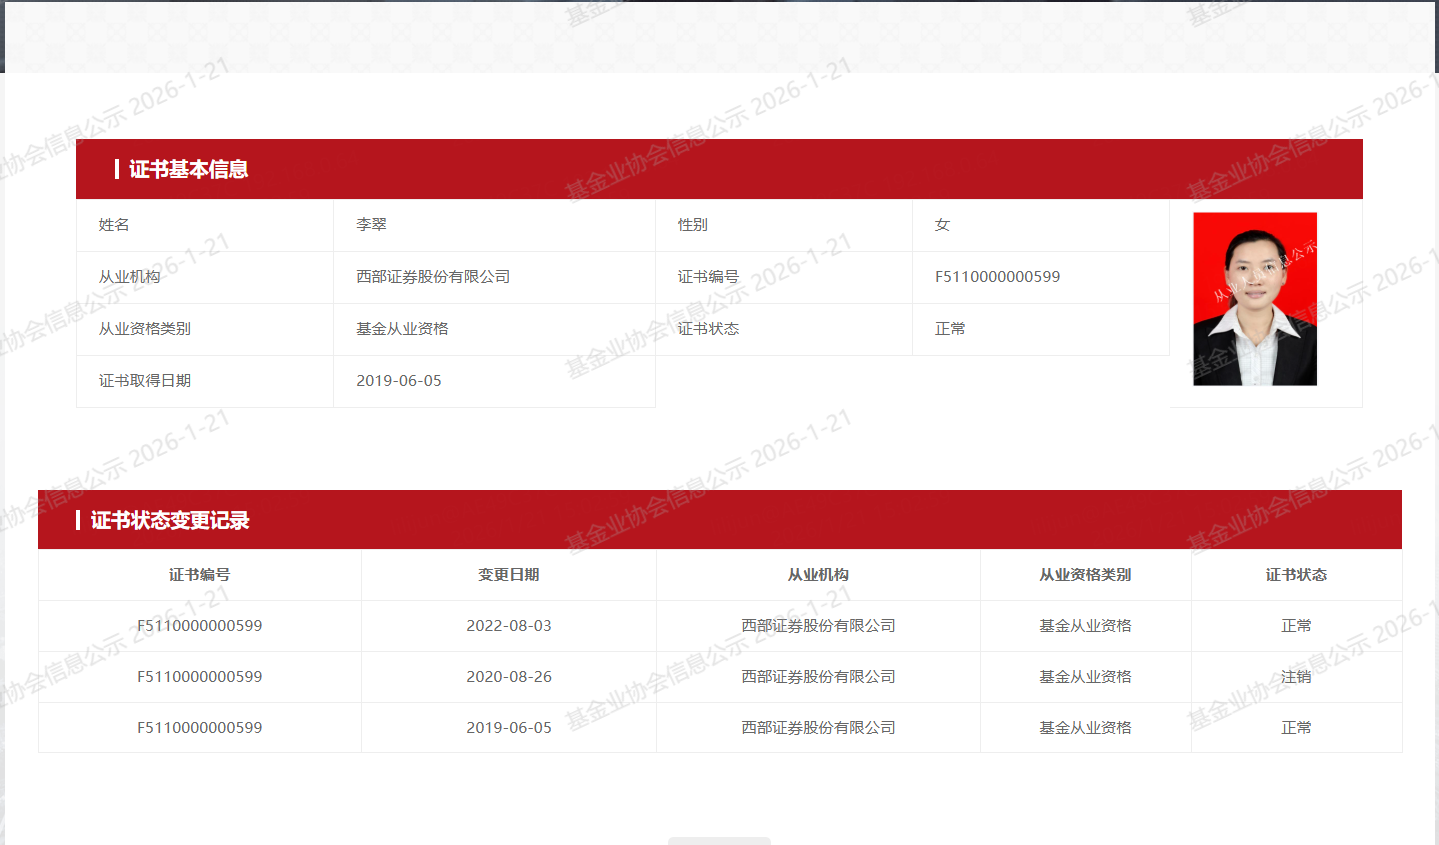
Task: Click the gender value 女
Action: click(x=942, y=225)
